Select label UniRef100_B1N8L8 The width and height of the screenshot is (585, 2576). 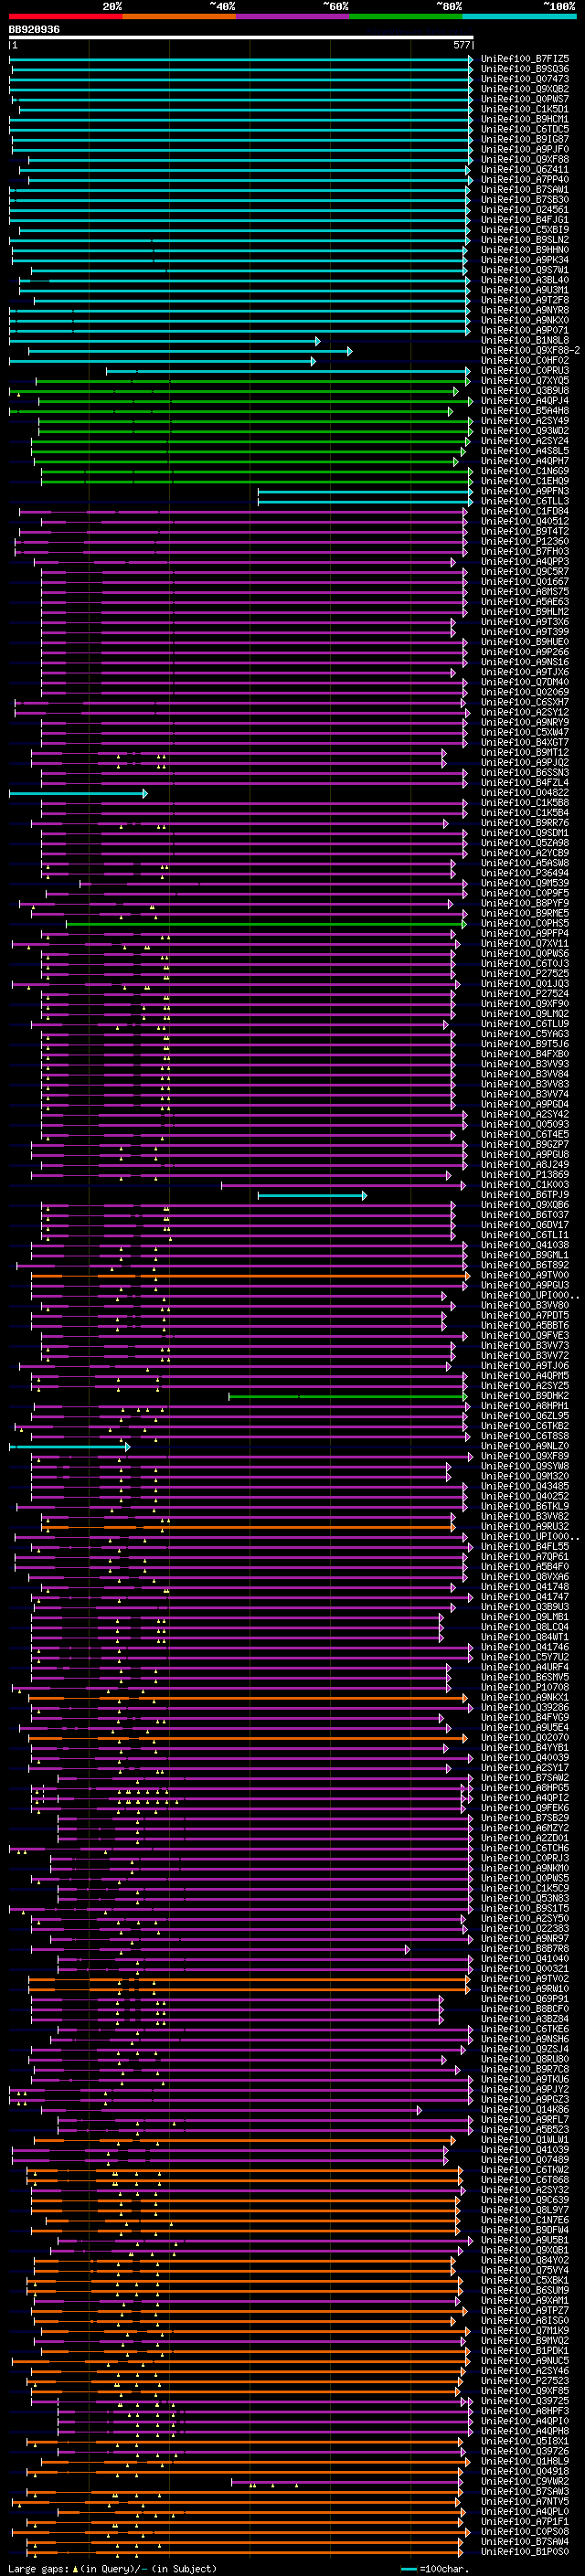525,341
